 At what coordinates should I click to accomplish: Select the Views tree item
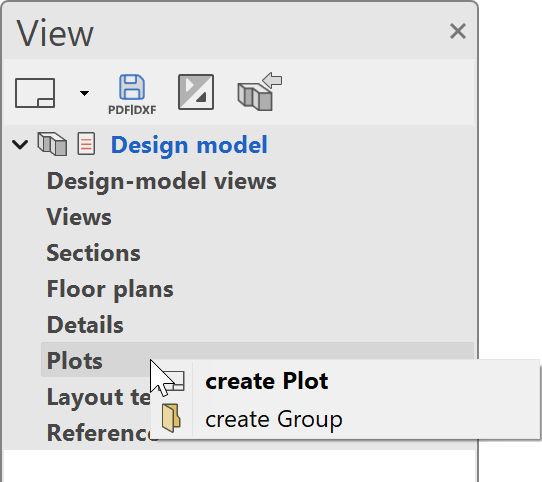click(x=79, y=217)
